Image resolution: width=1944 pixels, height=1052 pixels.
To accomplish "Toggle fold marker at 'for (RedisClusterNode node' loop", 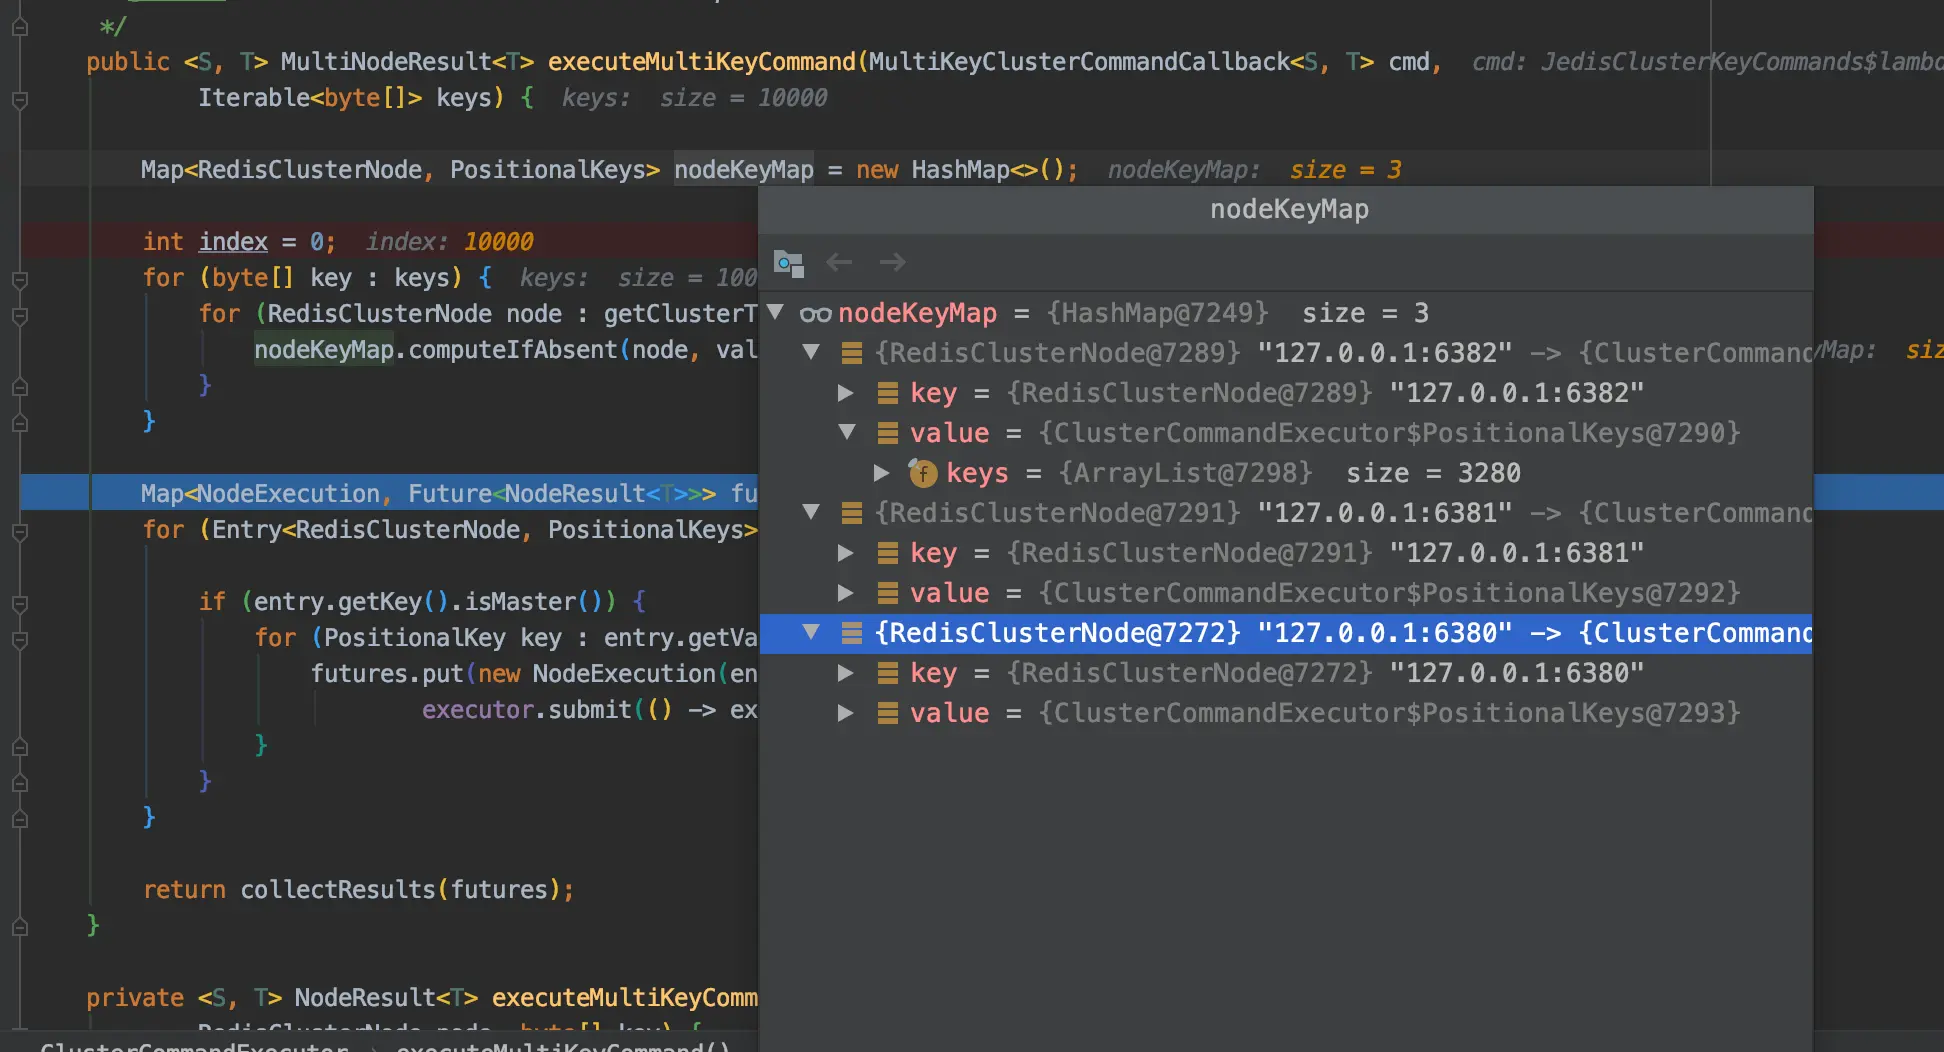I will point(19,315).
